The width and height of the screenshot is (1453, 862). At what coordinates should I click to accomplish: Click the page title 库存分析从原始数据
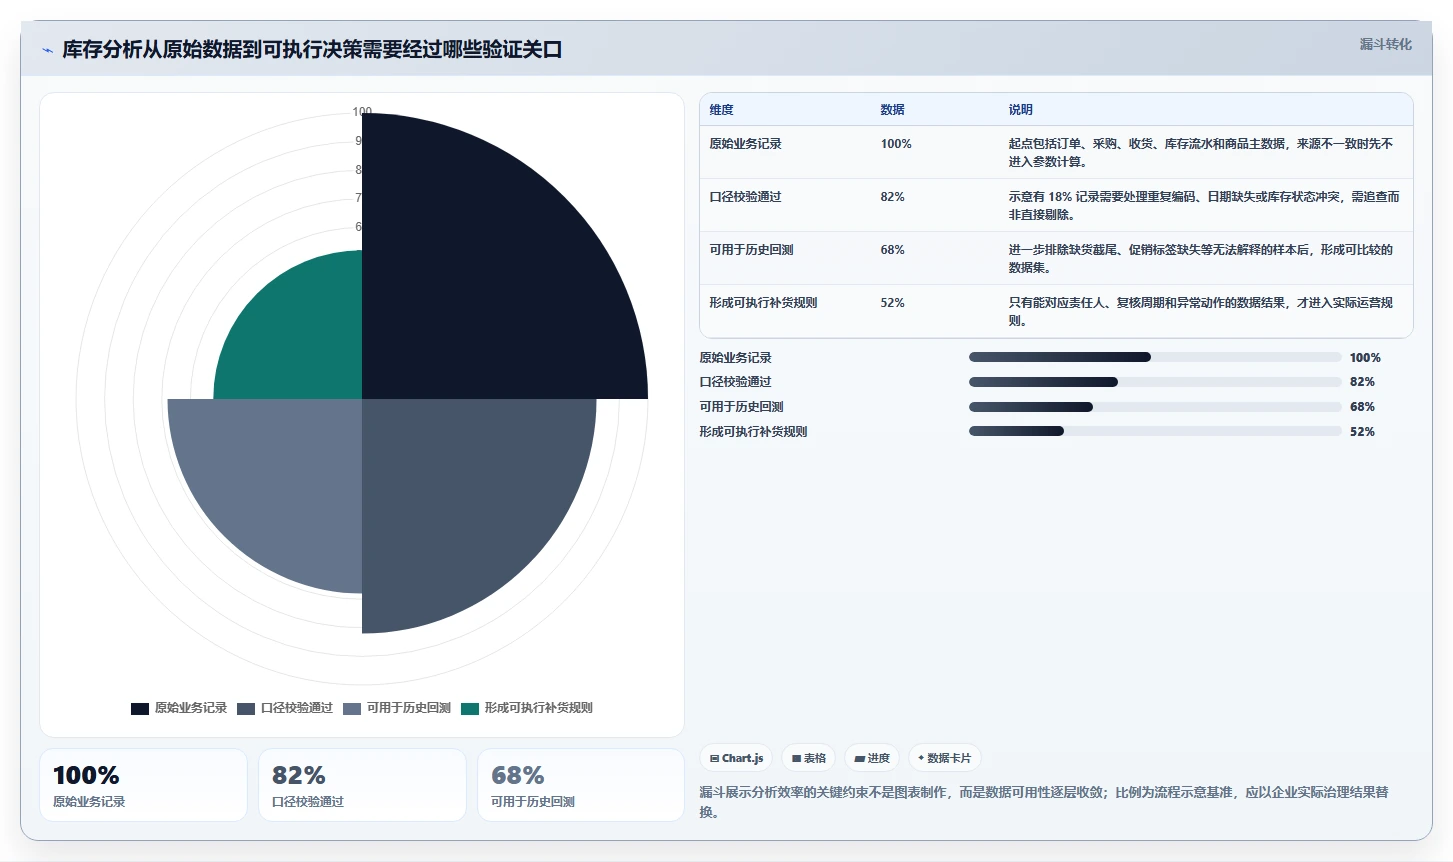[312, 50]
